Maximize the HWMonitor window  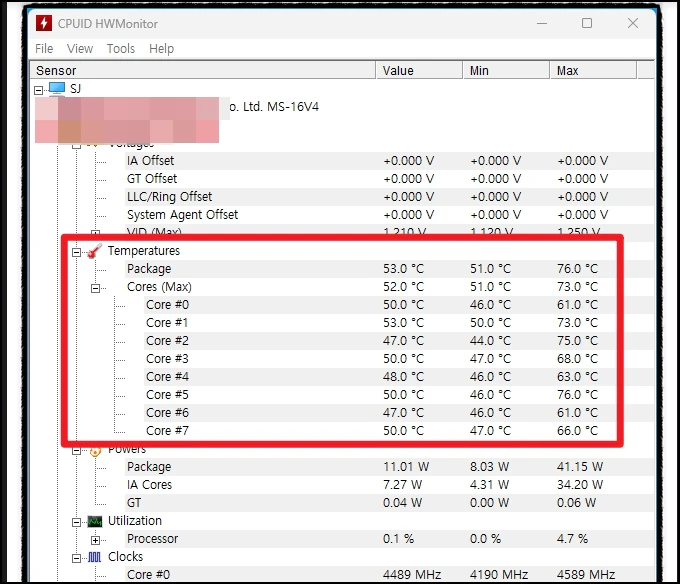pos(587,23)
